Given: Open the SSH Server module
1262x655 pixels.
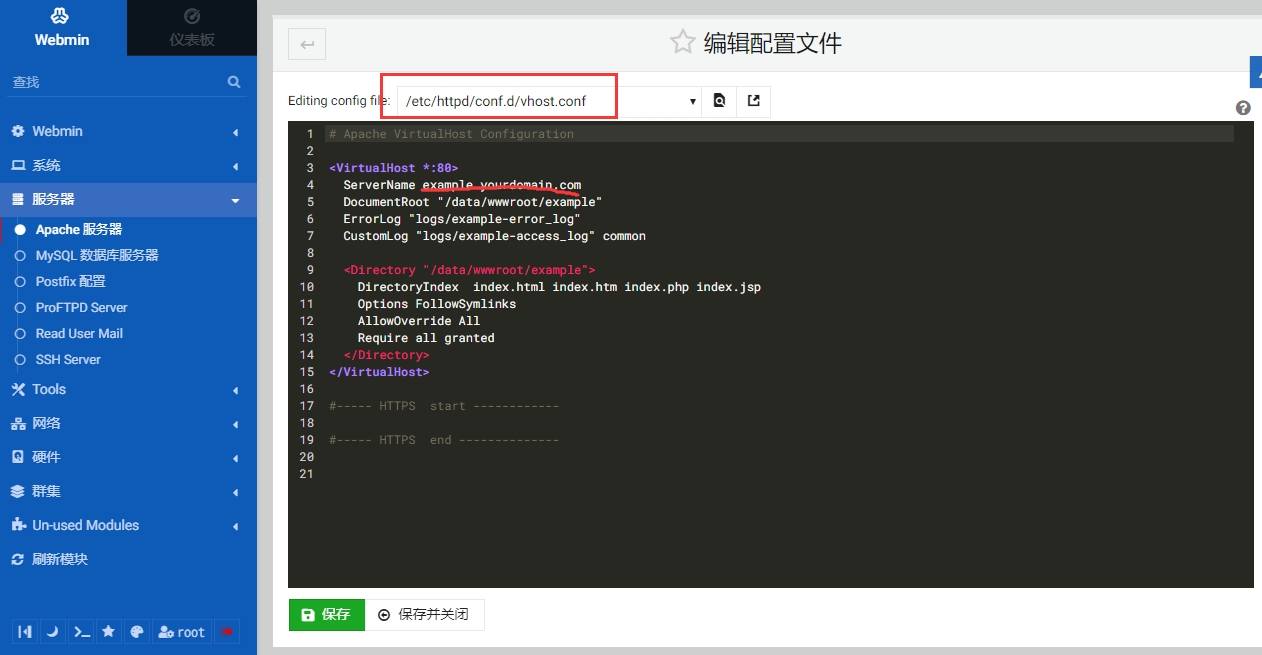Looking at the screenshot, I should click(68, 360).
